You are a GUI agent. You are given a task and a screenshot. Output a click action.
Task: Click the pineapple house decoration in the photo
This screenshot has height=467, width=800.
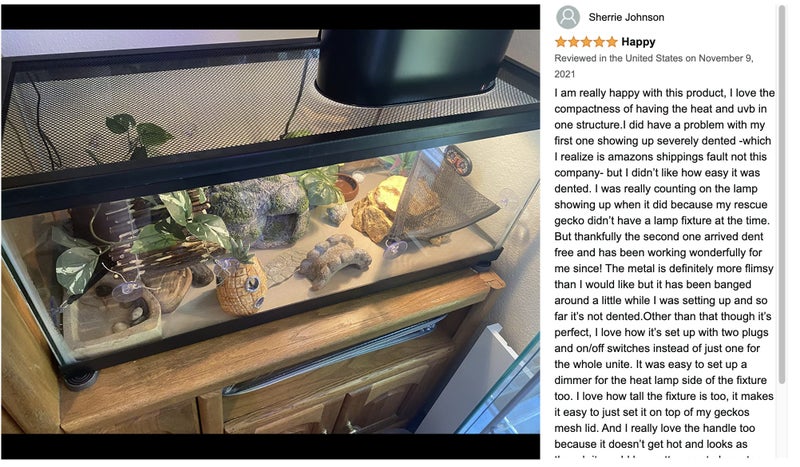[x=242, y=285]
